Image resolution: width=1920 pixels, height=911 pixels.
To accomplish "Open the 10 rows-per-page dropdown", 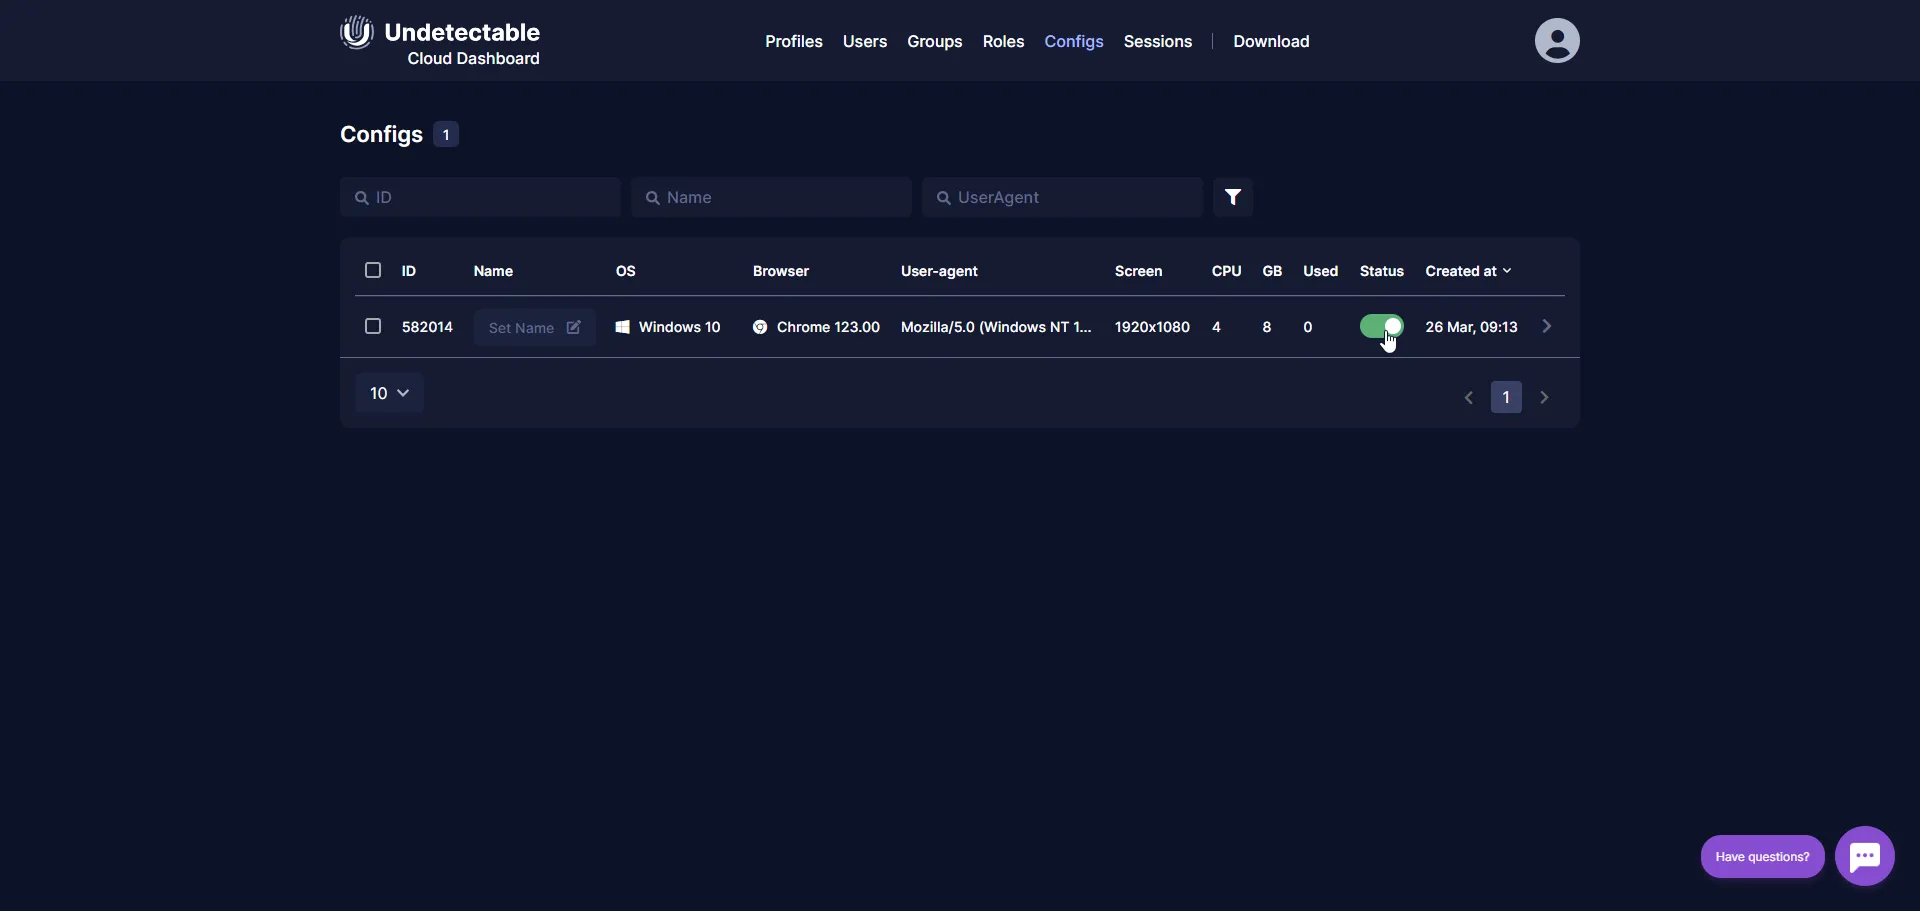I will click(x=389, y=393).
